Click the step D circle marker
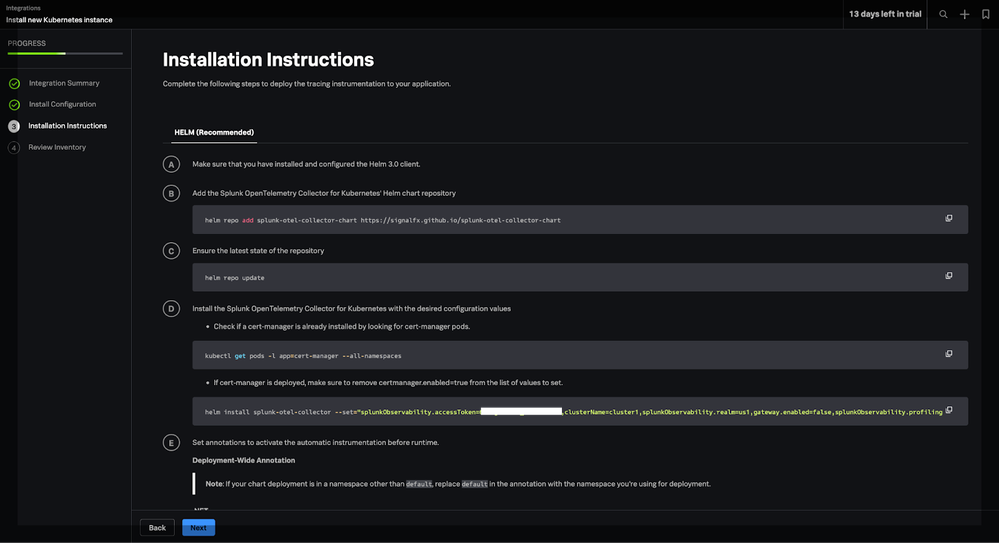 point(171,308)
